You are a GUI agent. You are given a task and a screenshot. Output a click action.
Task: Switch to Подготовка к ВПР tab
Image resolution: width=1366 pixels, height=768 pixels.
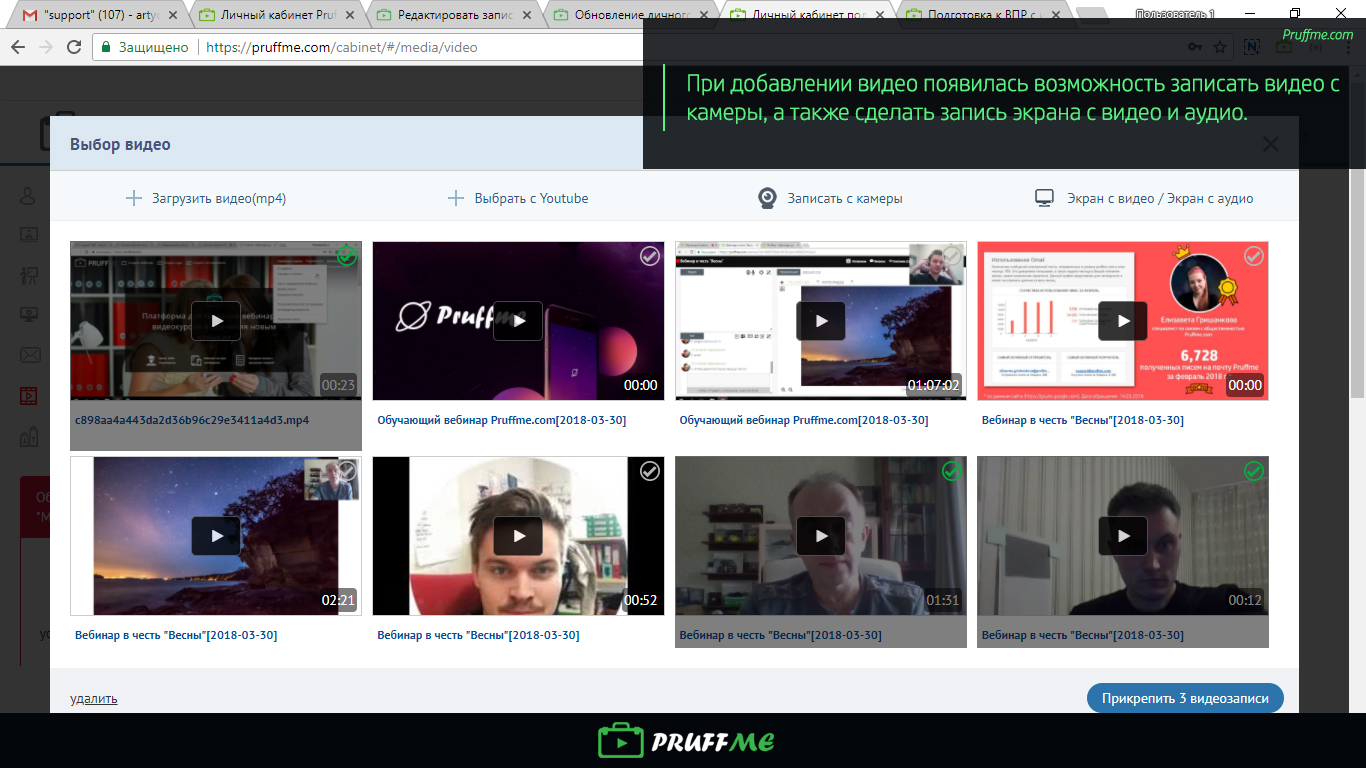pos(985,15)
